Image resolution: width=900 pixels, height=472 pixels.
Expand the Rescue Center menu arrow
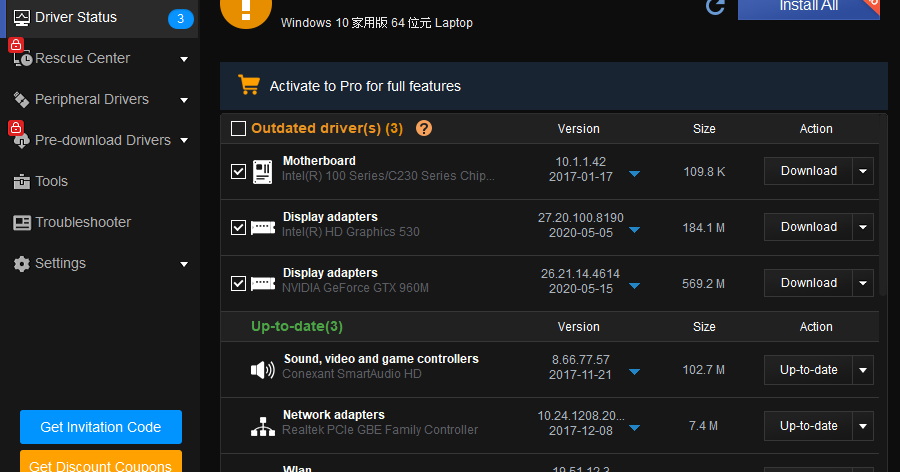(184, 59)
